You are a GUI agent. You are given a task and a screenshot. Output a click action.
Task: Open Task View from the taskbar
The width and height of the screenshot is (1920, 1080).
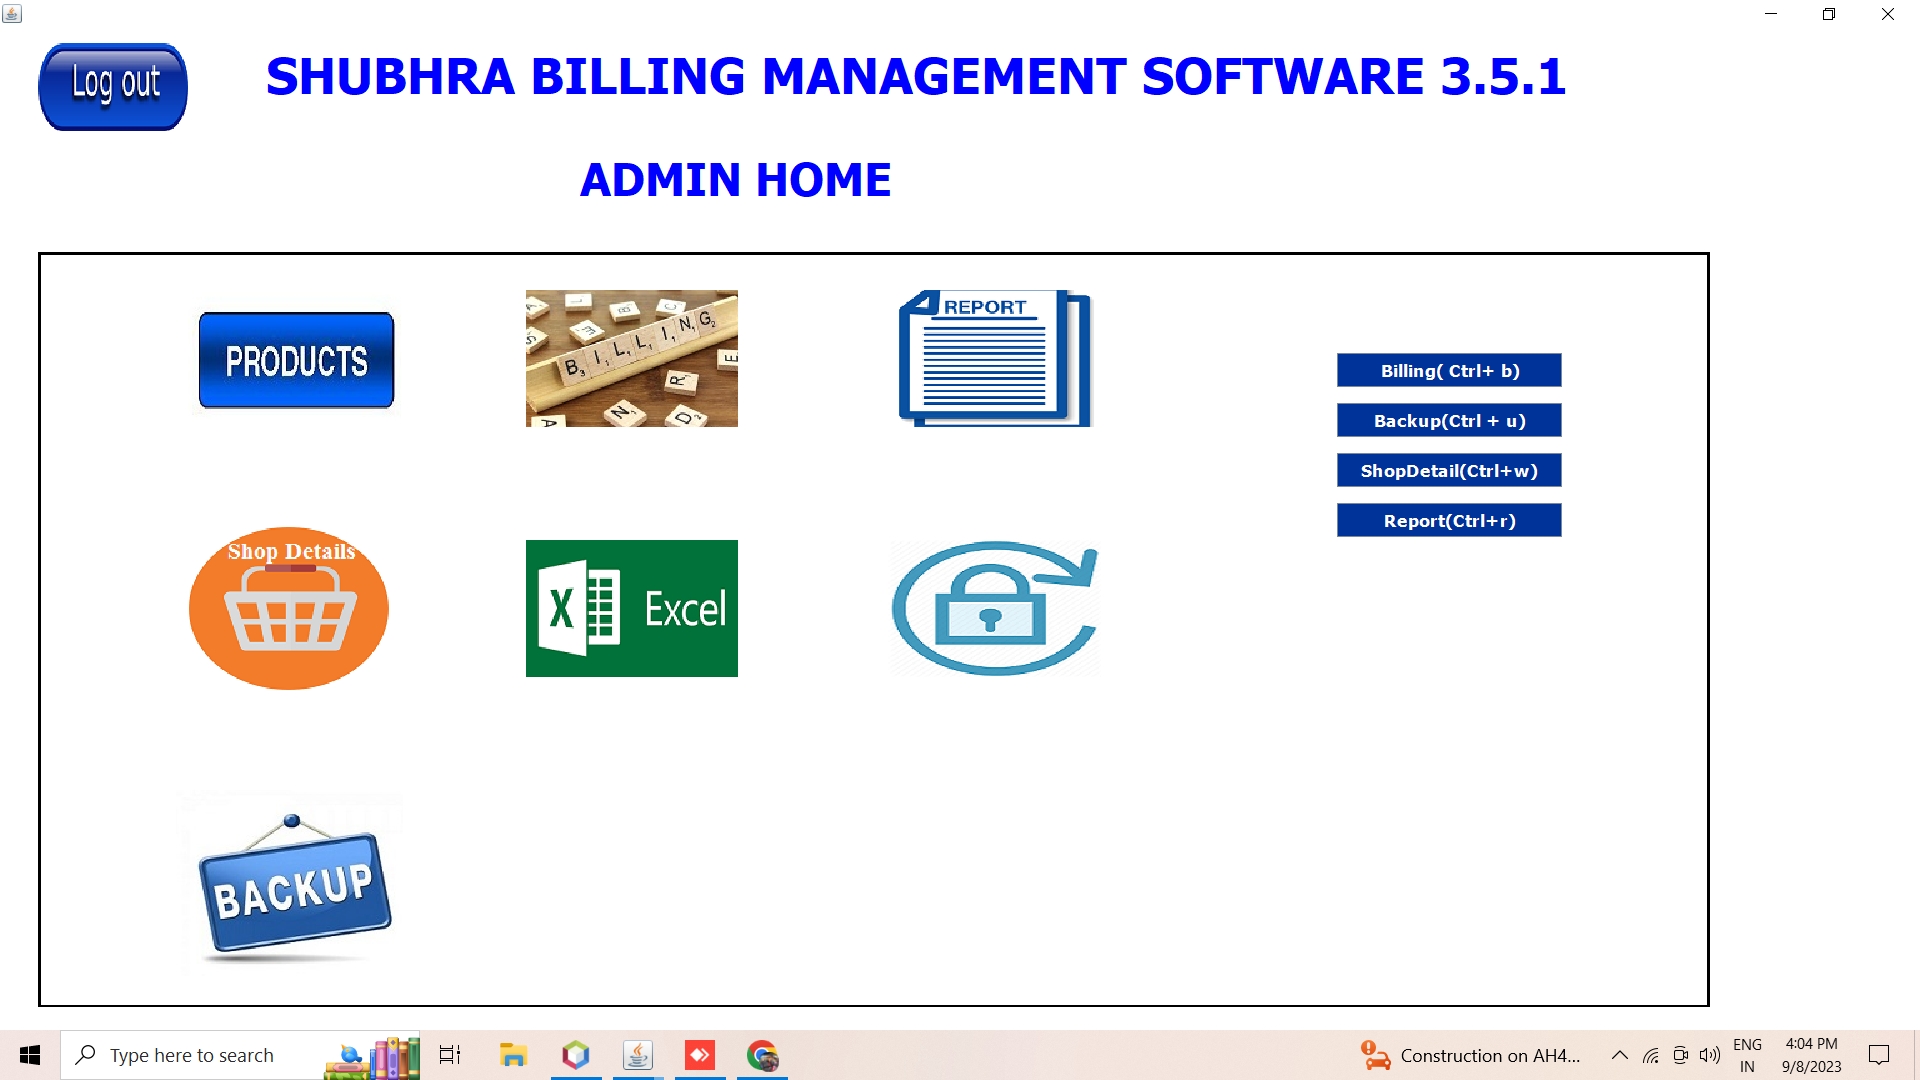450,1055
